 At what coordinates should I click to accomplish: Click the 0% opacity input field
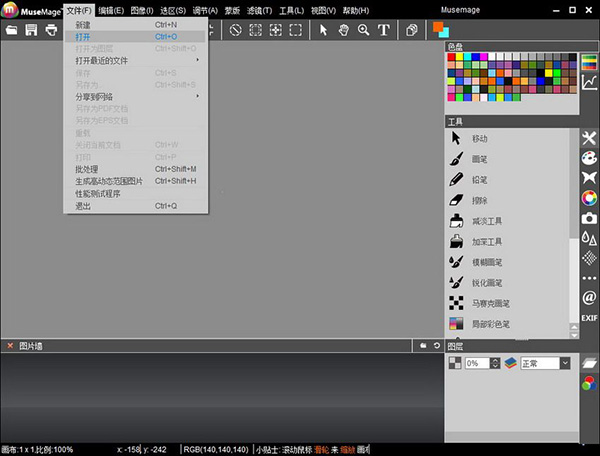[x=477, y=363]
